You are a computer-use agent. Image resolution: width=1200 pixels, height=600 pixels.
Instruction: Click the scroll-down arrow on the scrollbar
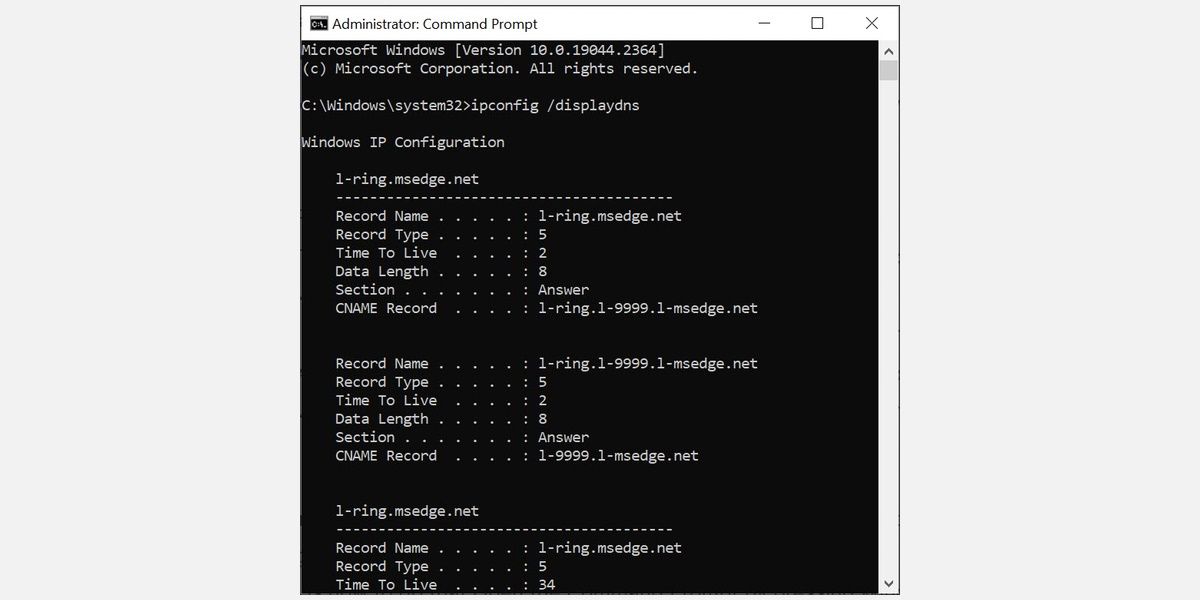pos(888,582)
